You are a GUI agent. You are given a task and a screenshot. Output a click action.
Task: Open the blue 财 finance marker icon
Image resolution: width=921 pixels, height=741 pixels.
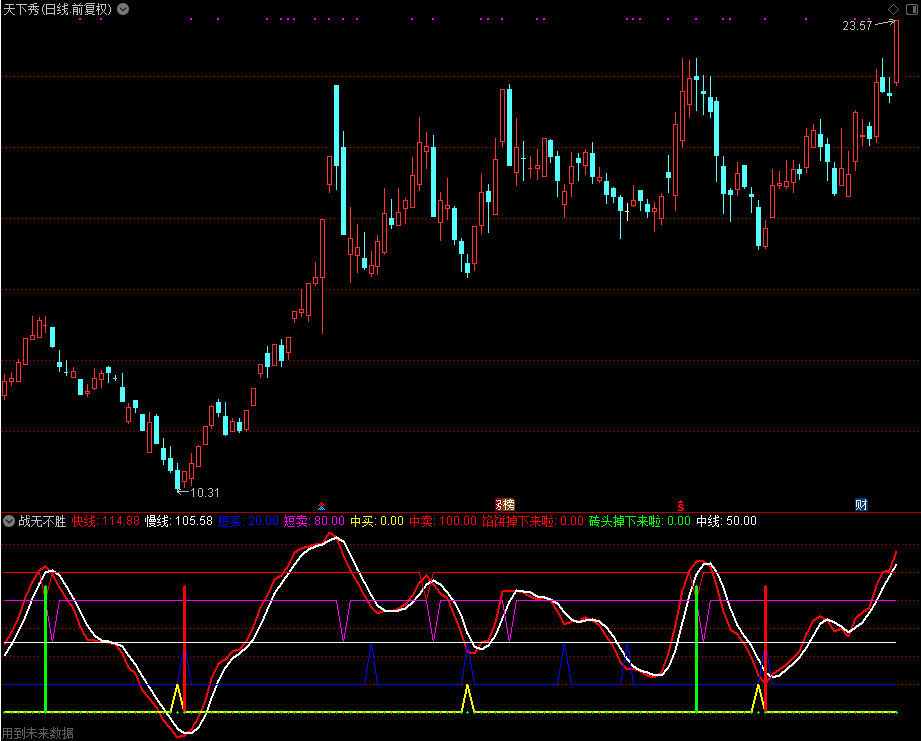tap(860, 503)
